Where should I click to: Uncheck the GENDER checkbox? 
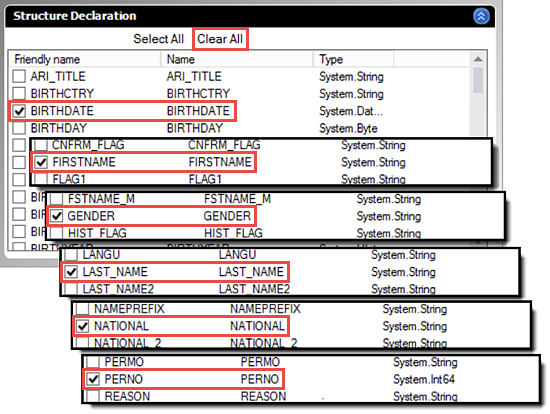click(56, 216)
